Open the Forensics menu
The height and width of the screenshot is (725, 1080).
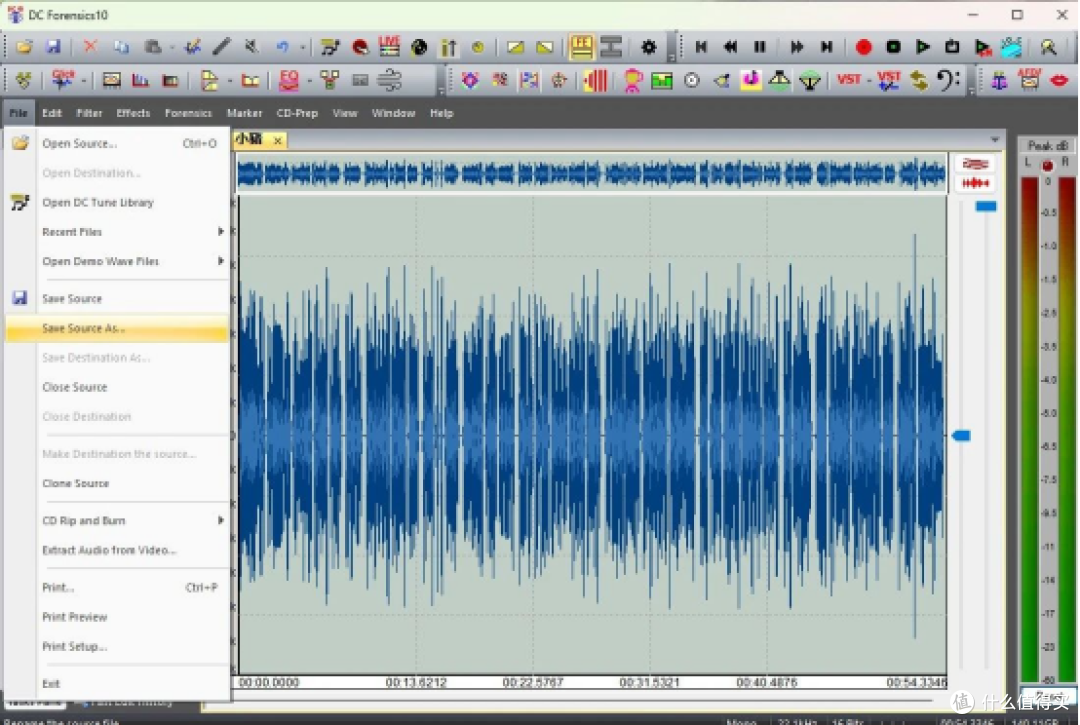click(x=188, y=113)
